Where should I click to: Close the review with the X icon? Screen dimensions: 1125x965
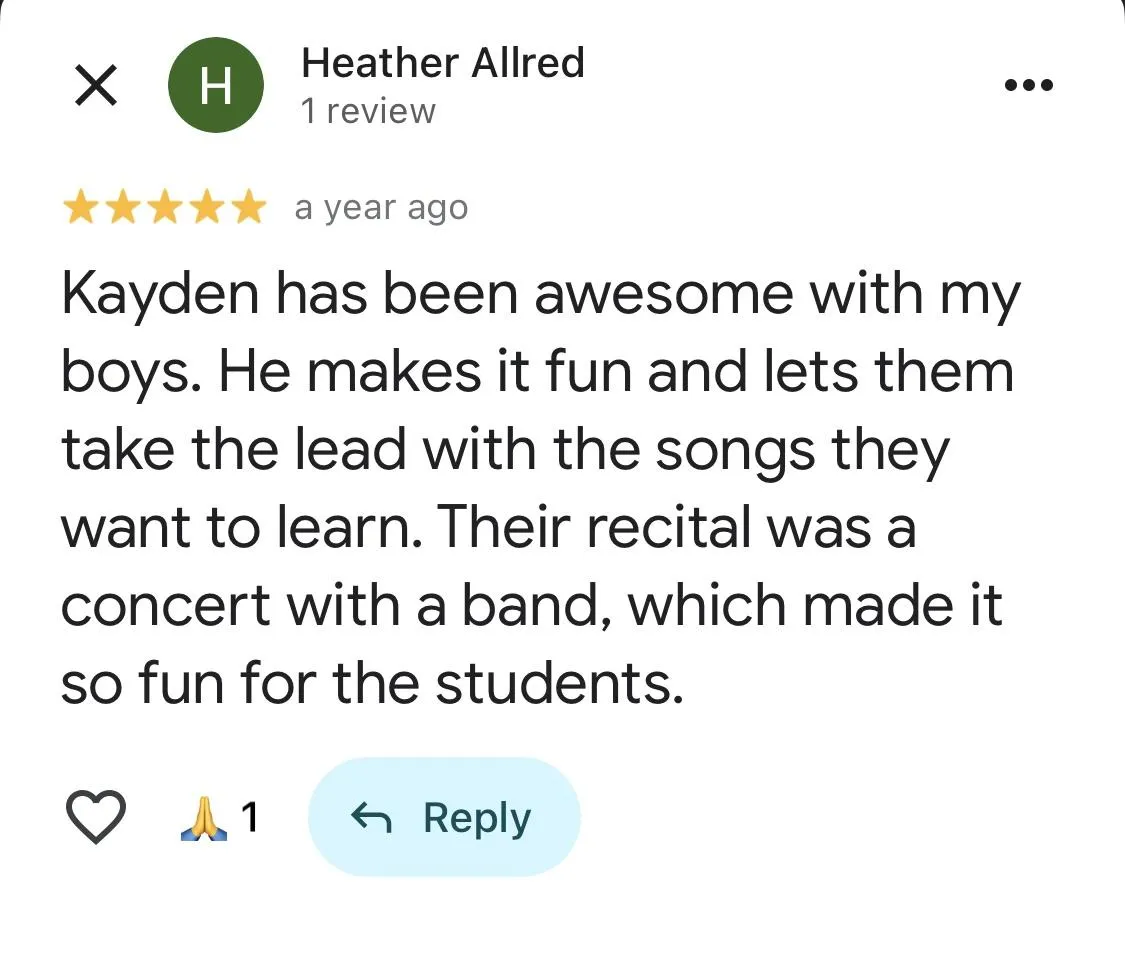95,85
